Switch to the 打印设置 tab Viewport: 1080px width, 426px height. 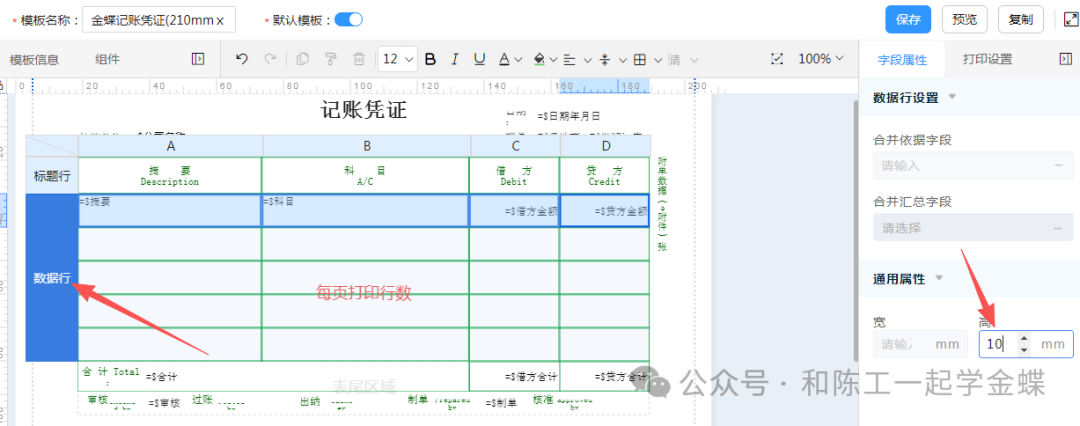(x=987, y=59)
